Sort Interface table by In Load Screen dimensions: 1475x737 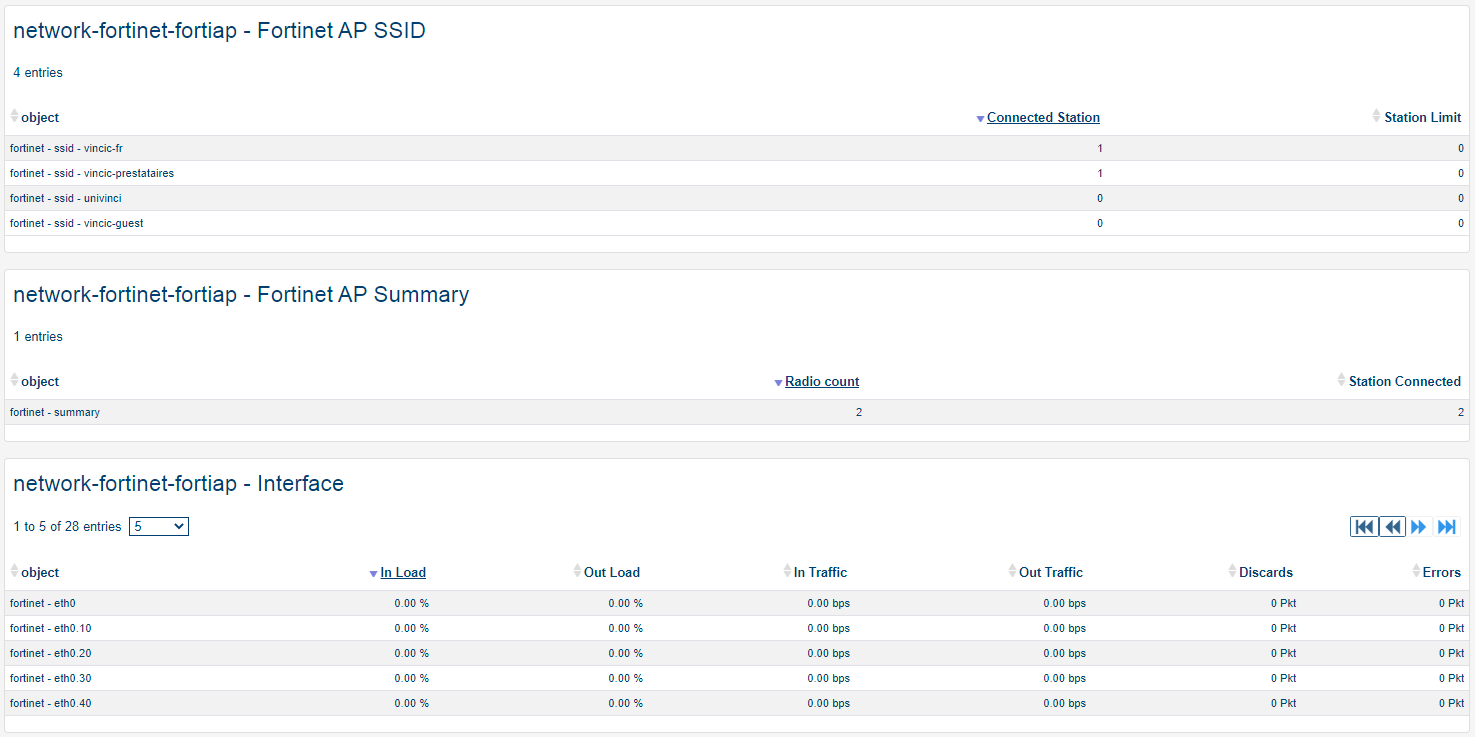[x=403, y=573]
